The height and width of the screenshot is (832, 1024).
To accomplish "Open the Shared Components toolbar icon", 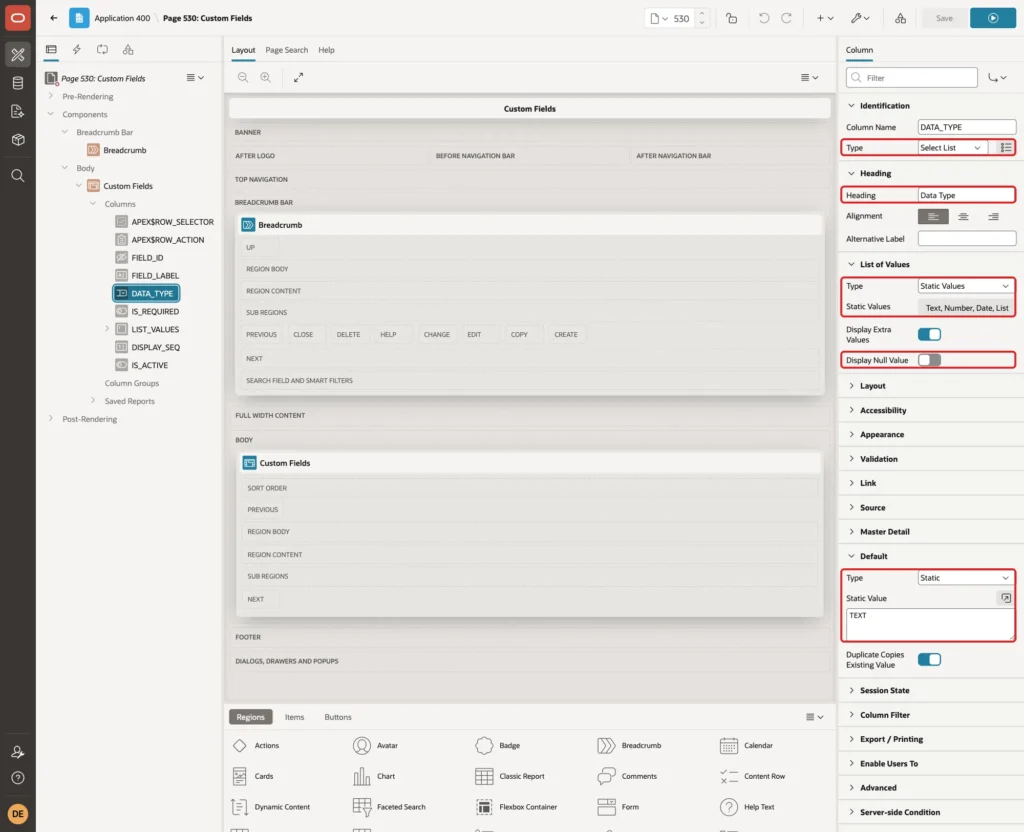I will click(x=901, y=18).
